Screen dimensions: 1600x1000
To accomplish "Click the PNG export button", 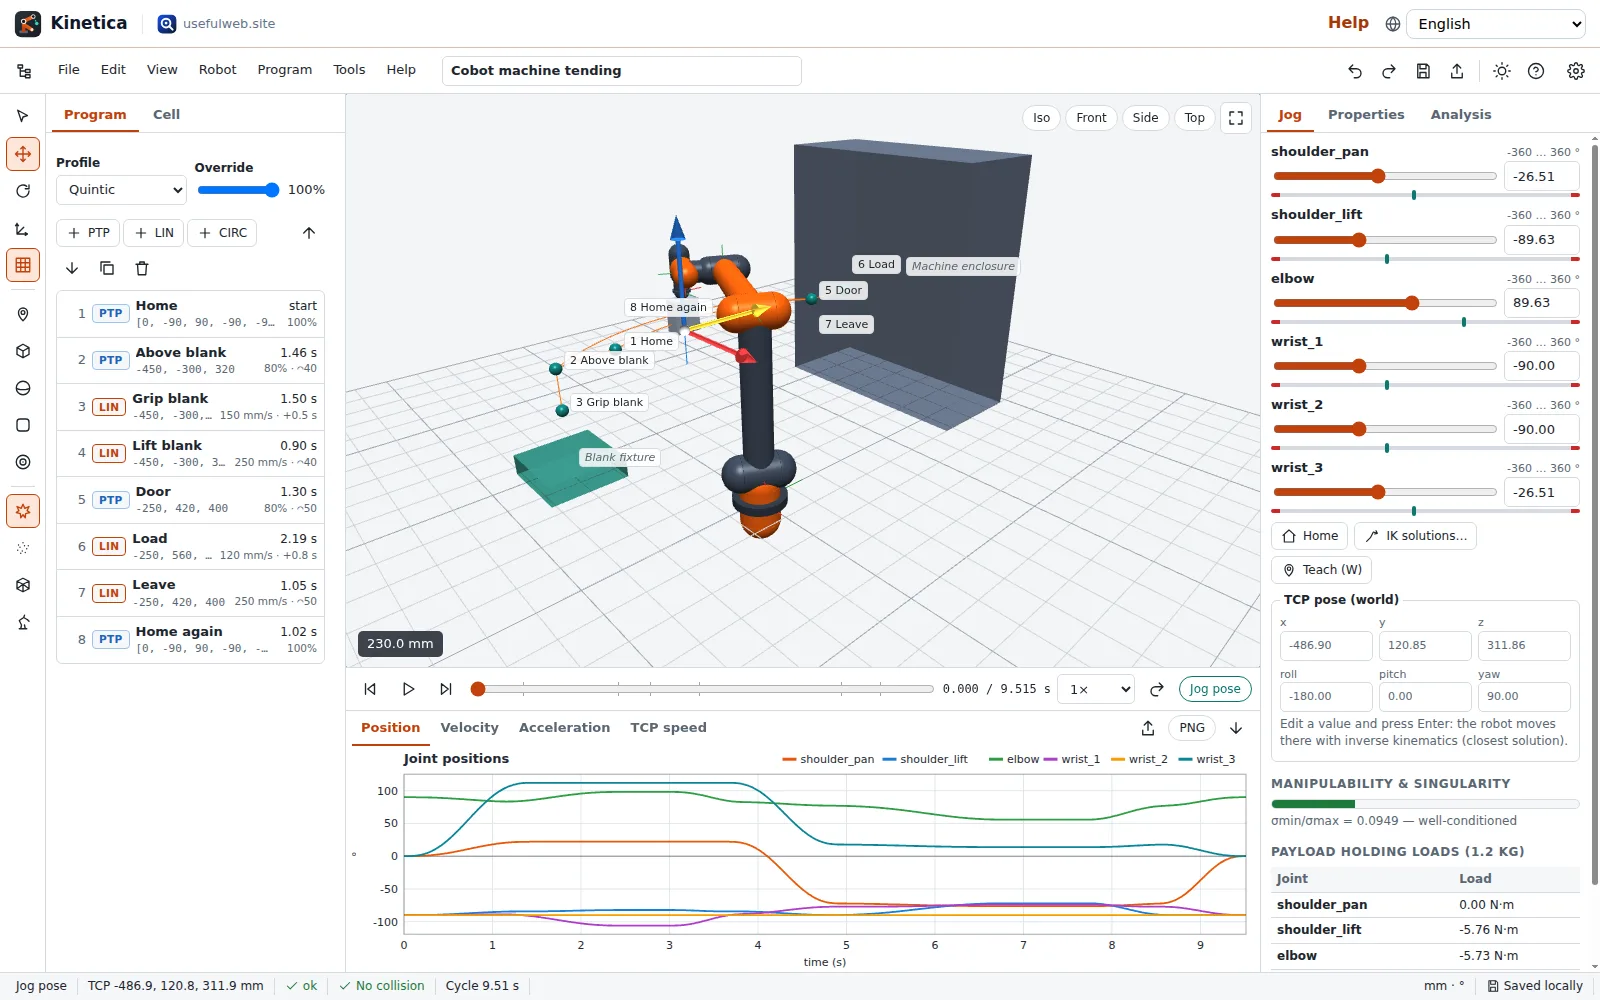I will click(1192, 728).
